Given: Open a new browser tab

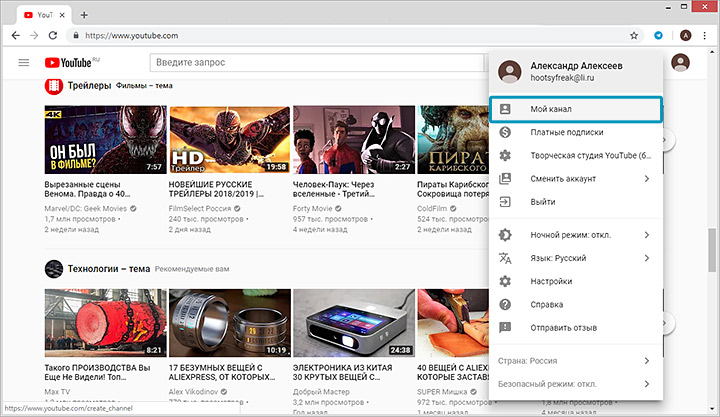Looking at the screenshot, I should pos(84,15).
